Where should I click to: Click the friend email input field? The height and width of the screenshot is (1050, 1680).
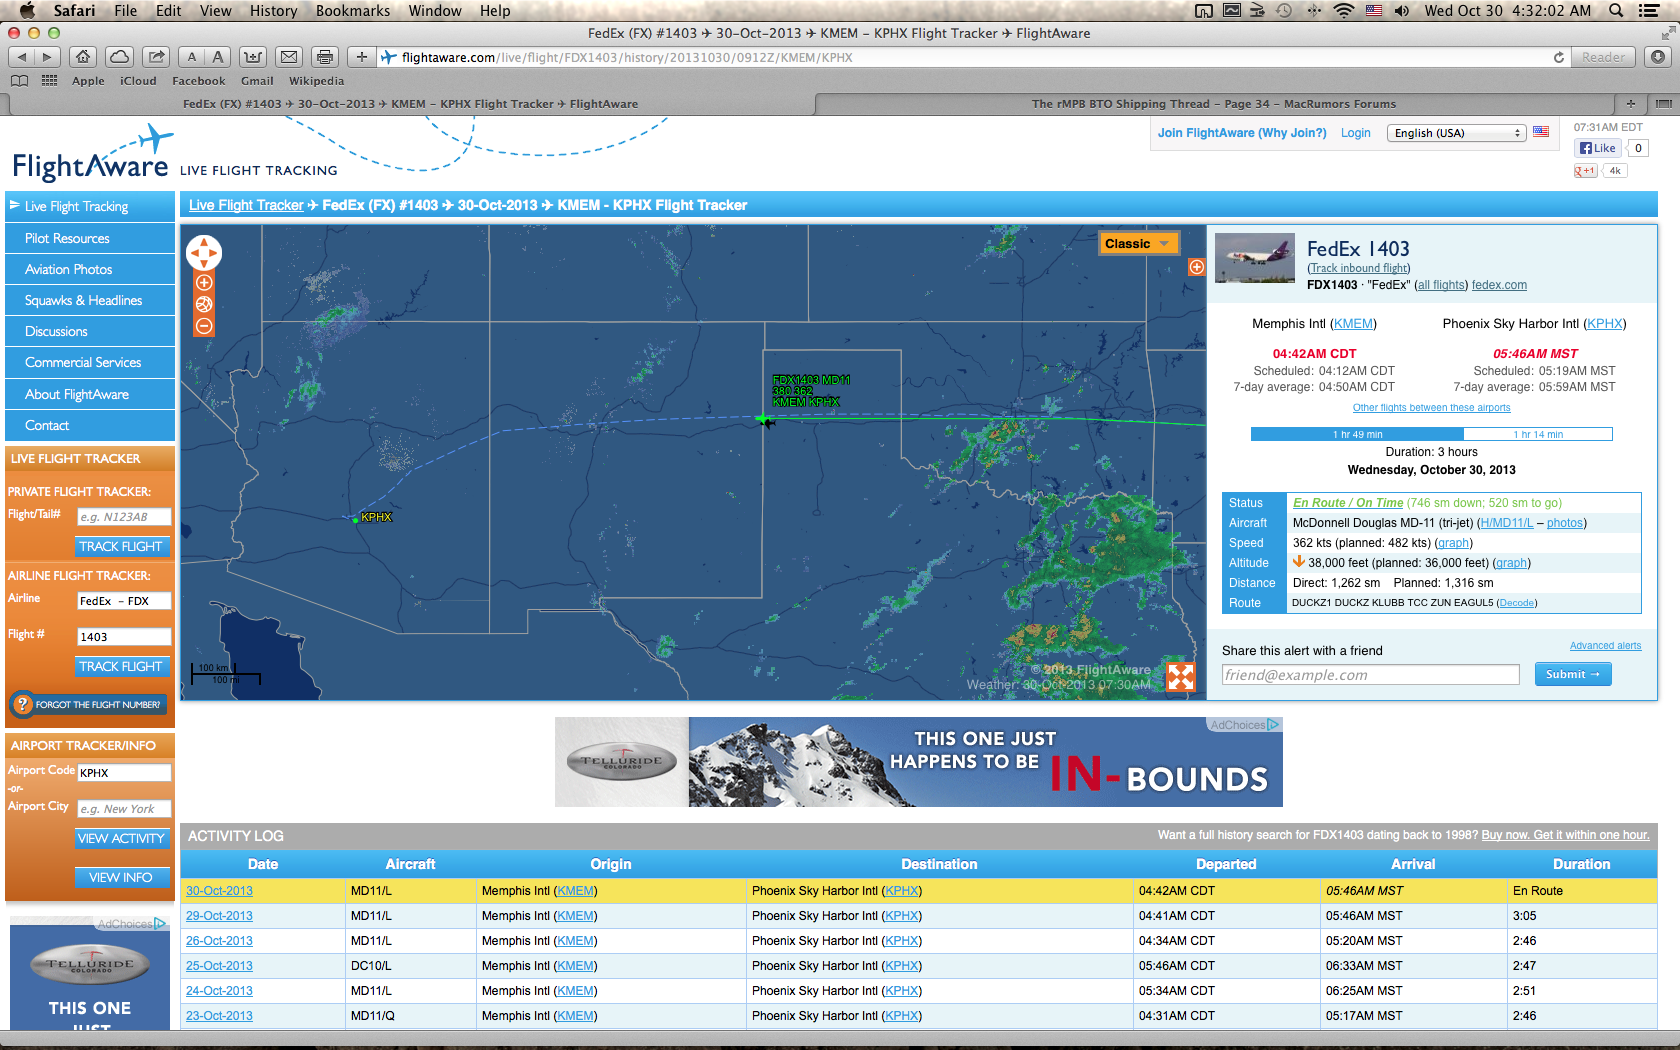(1370, 675)
